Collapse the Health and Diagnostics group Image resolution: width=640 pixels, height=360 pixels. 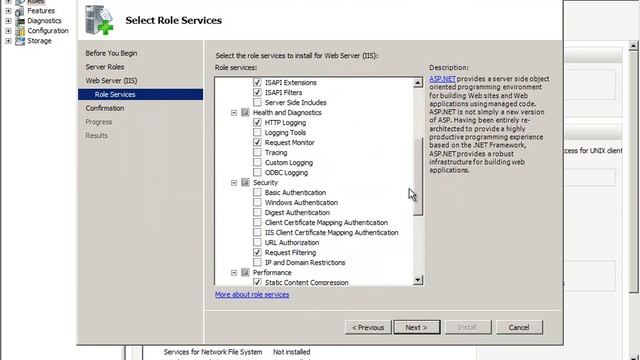point(234,113)
